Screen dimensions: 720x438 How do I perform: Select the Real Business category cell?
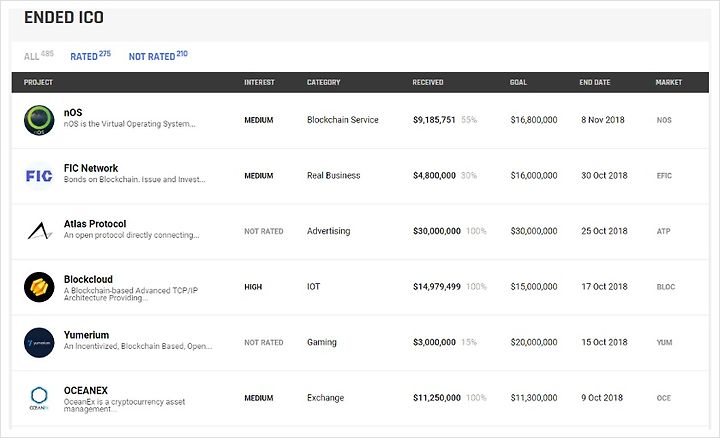(333, 175)
